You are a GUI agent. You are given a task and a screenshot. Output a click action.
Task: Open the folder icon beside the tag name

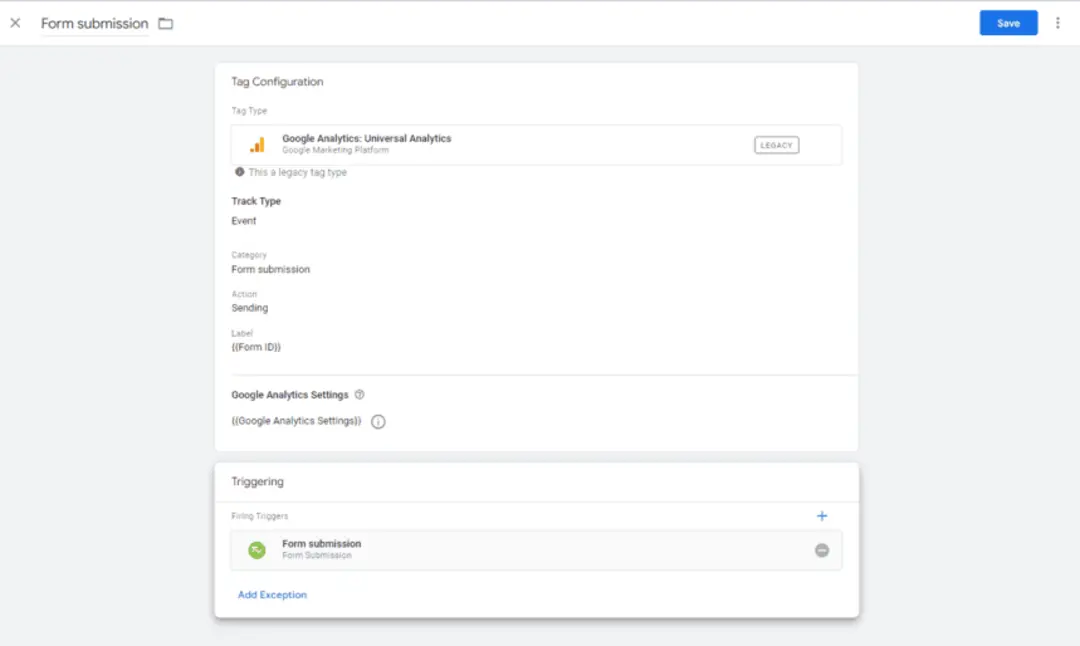pyautogui.click(x=165, y=23)
